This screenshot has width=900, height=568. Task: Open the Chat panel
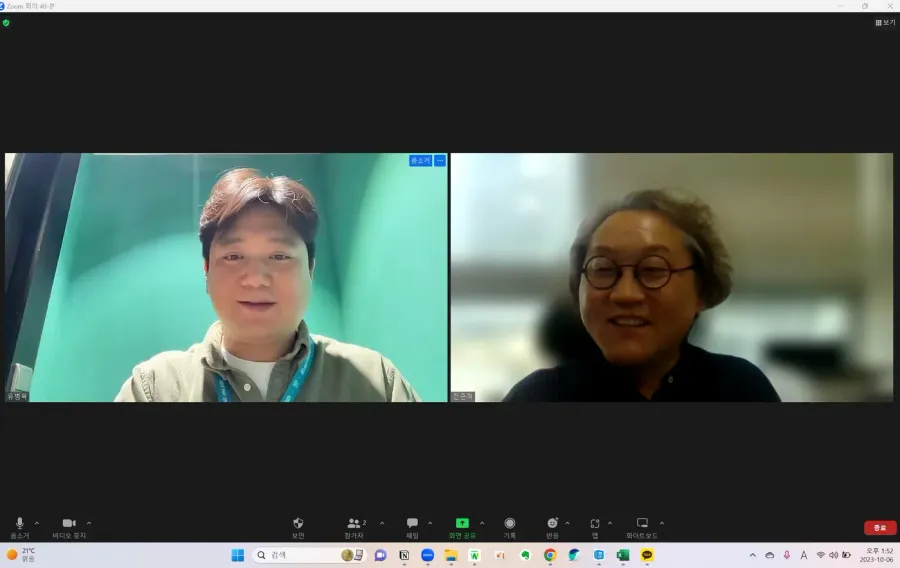[412, 528]
